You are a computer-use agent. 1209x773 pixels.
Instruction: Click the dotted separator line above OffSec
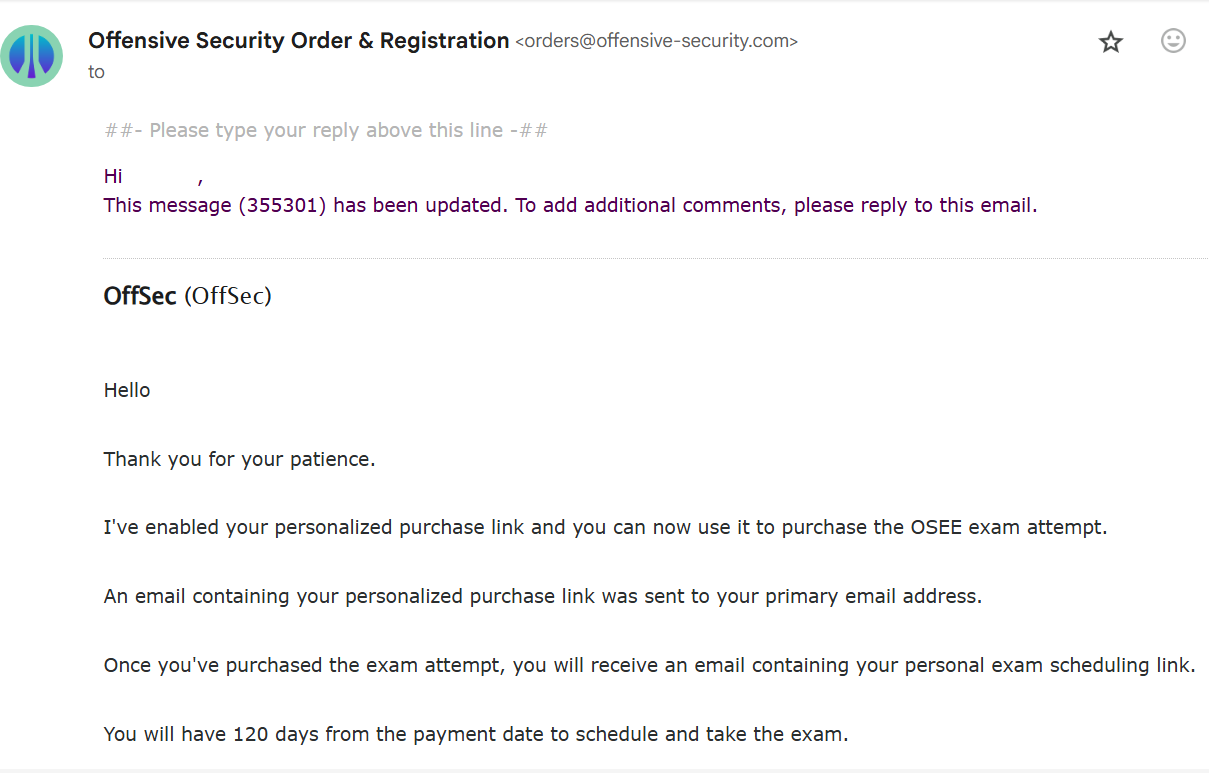pyautogui.click(x=656, y=259)
